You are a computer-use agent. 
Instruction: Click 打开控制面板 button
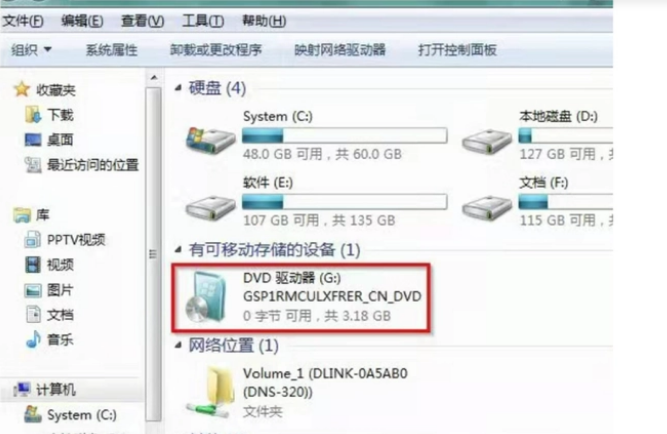[x=457, y=50]
